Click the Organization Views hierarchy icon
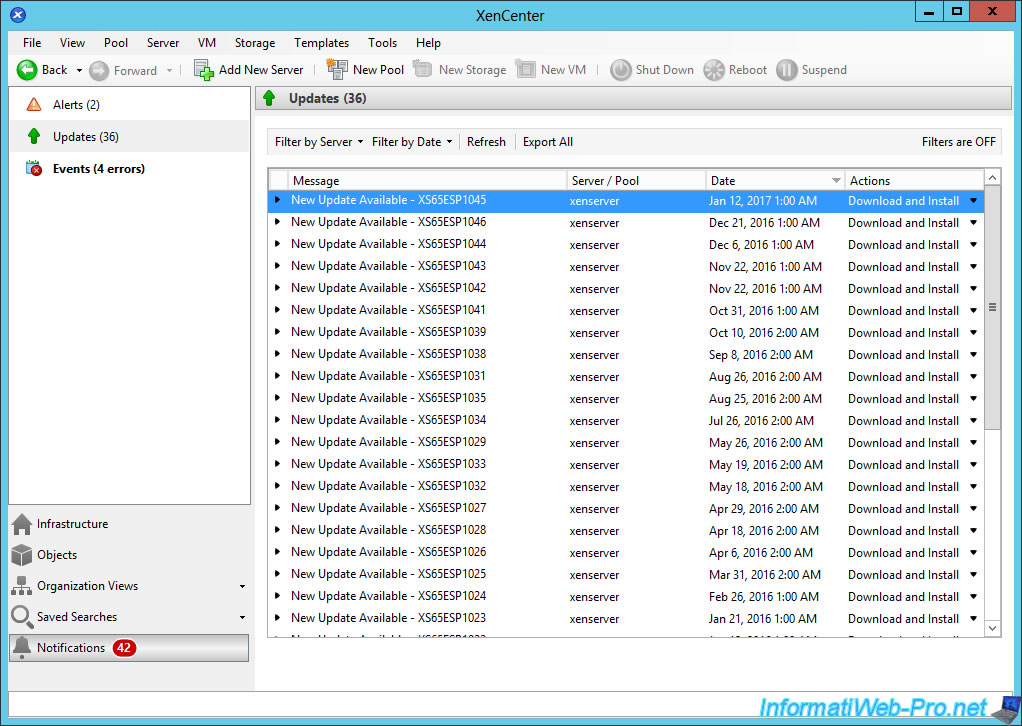 click(22, 586)
